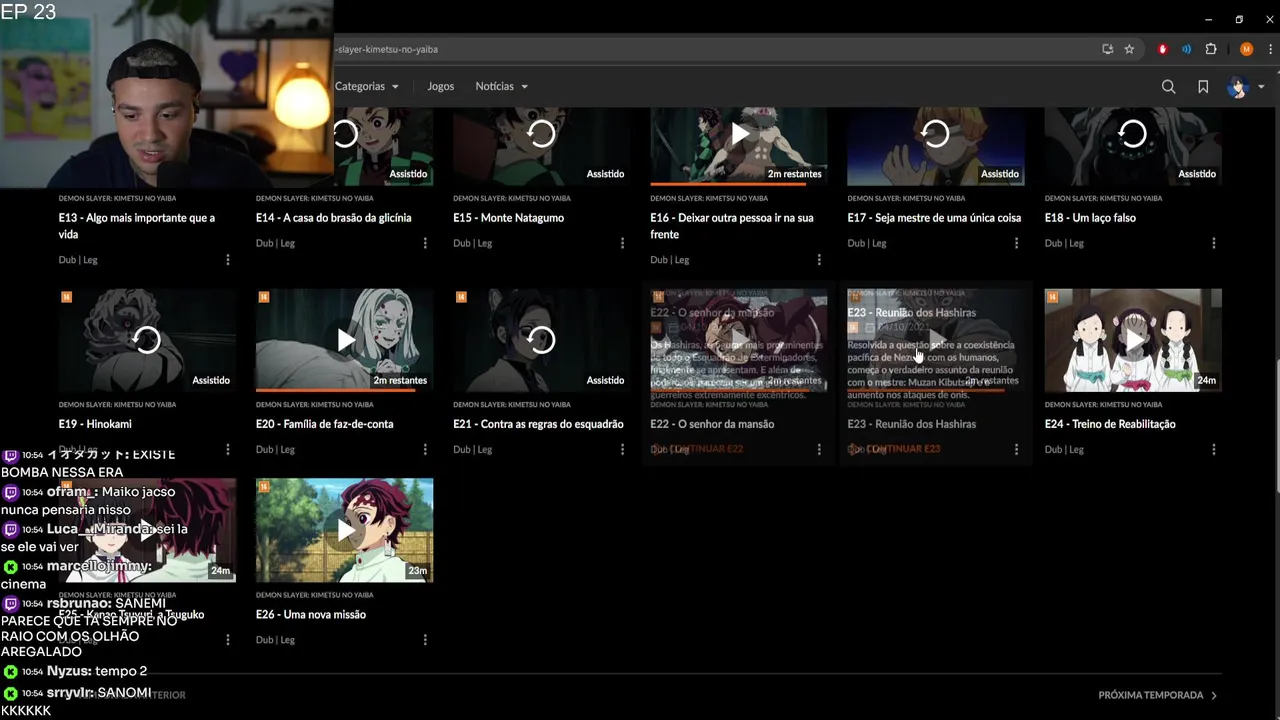This screenshot has height=720, width=1280.
Task: Open E18 - Um laço falso title
Action: click(x=1090, y=218)
